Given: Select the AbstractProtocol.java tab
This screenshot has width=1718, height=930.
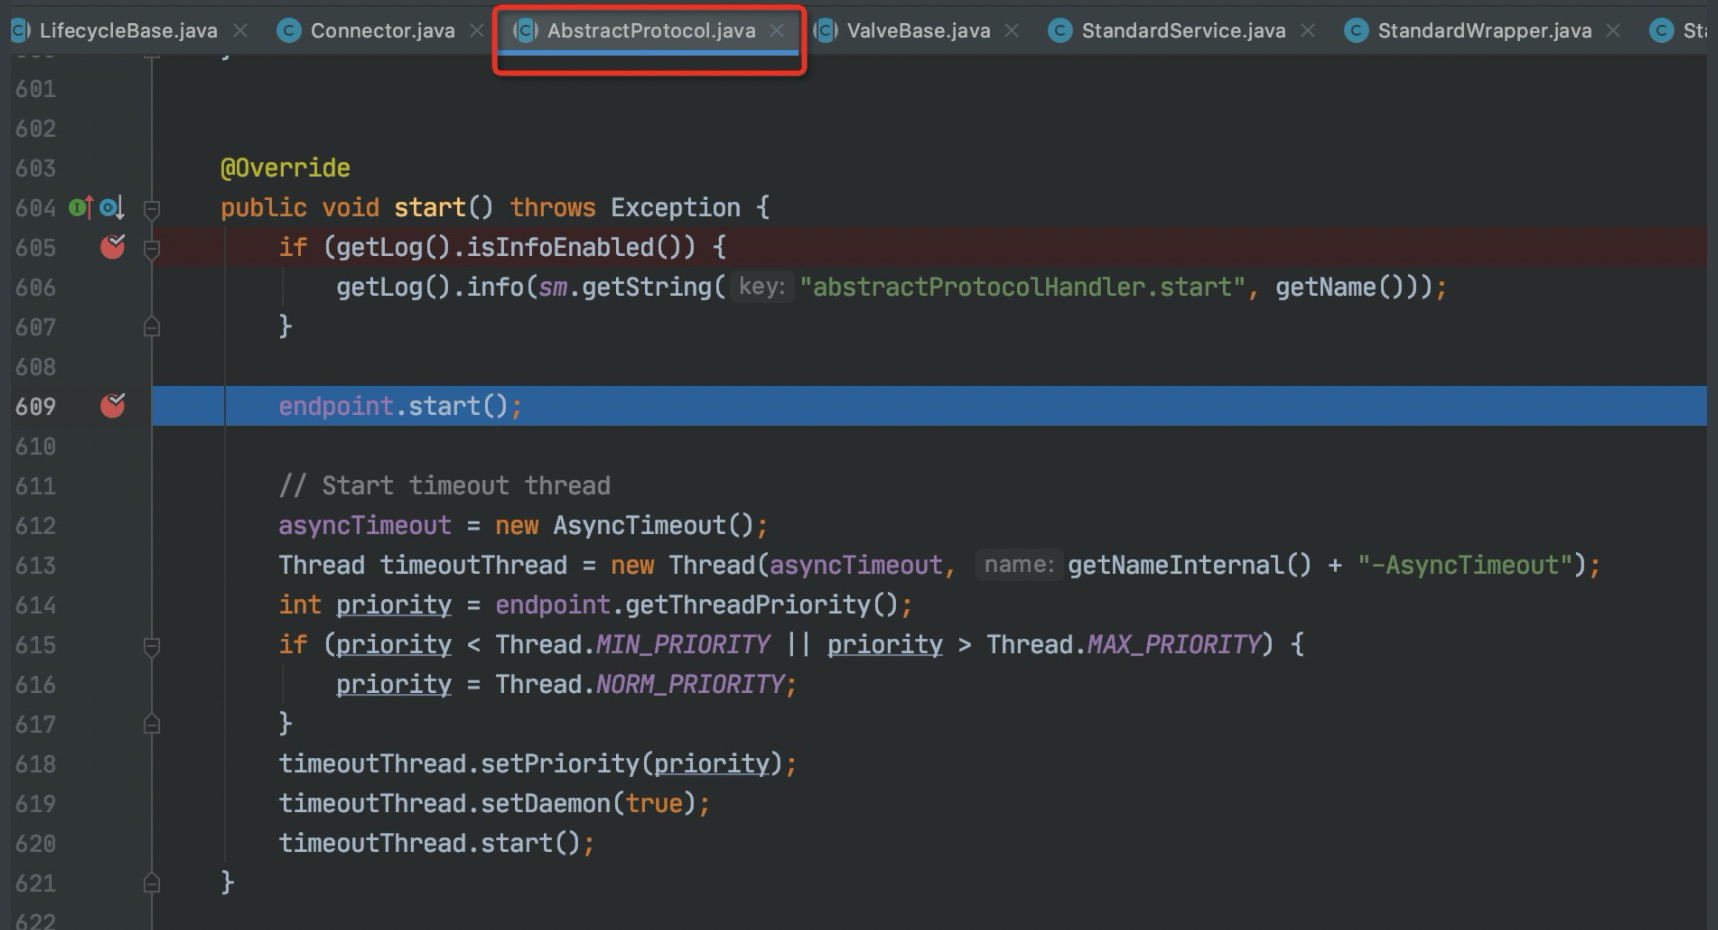Looking at the screenshot, I should (651, 31).
